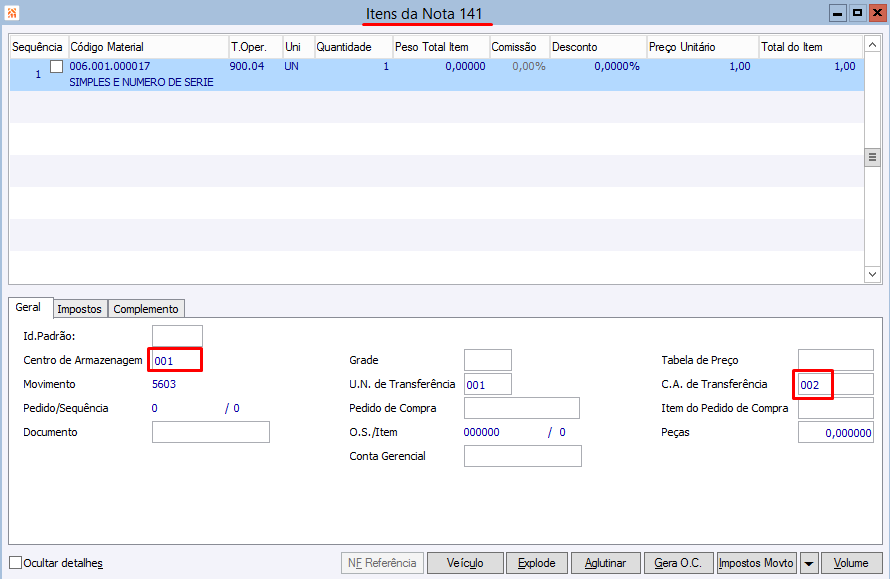This screenshot has height=579, width=890.
Task: Click the O.S./Item value 000000
Action: tap(481, 432)
